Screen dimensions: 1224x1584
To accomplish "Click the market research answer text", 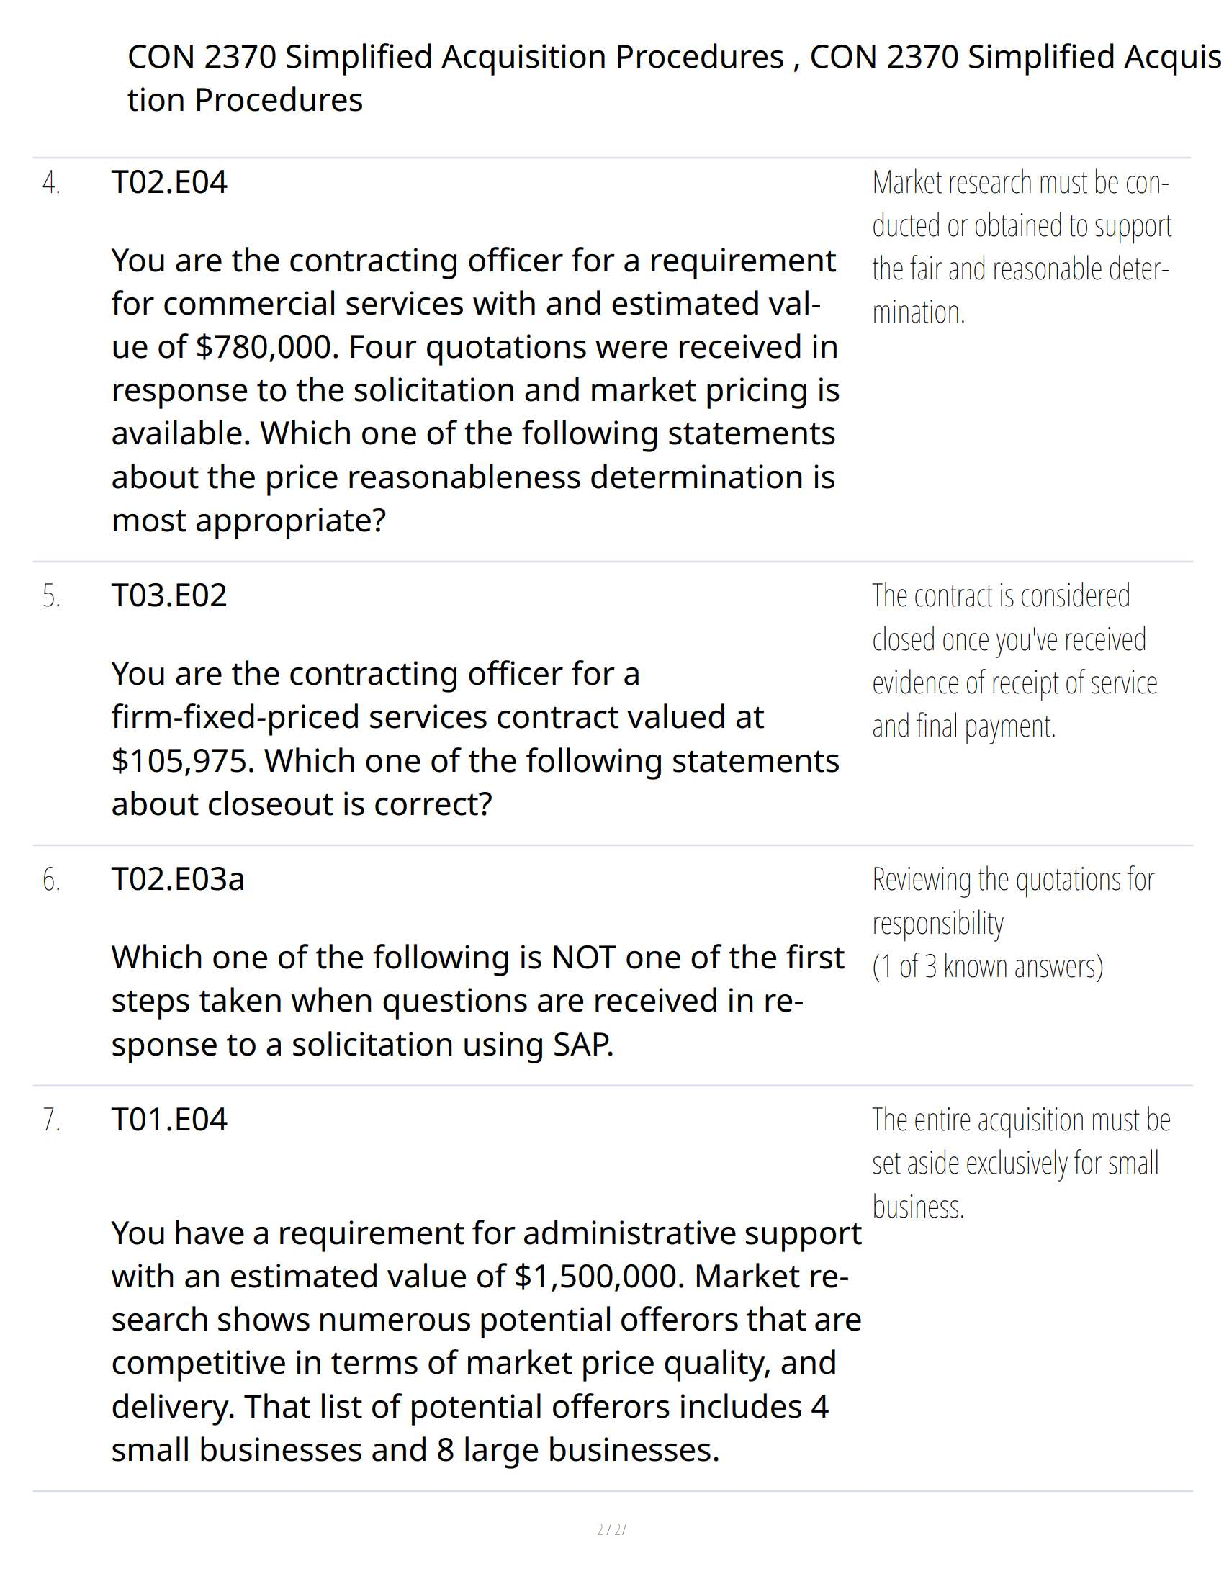I will tap(1020, 247).
